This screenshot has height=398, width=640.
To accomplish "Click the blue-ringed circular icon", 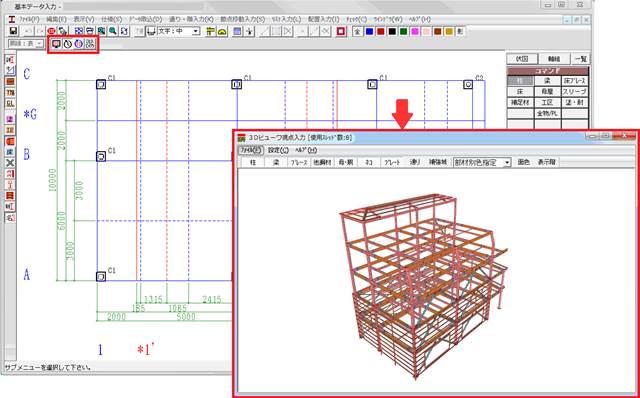I will point(78,44).
